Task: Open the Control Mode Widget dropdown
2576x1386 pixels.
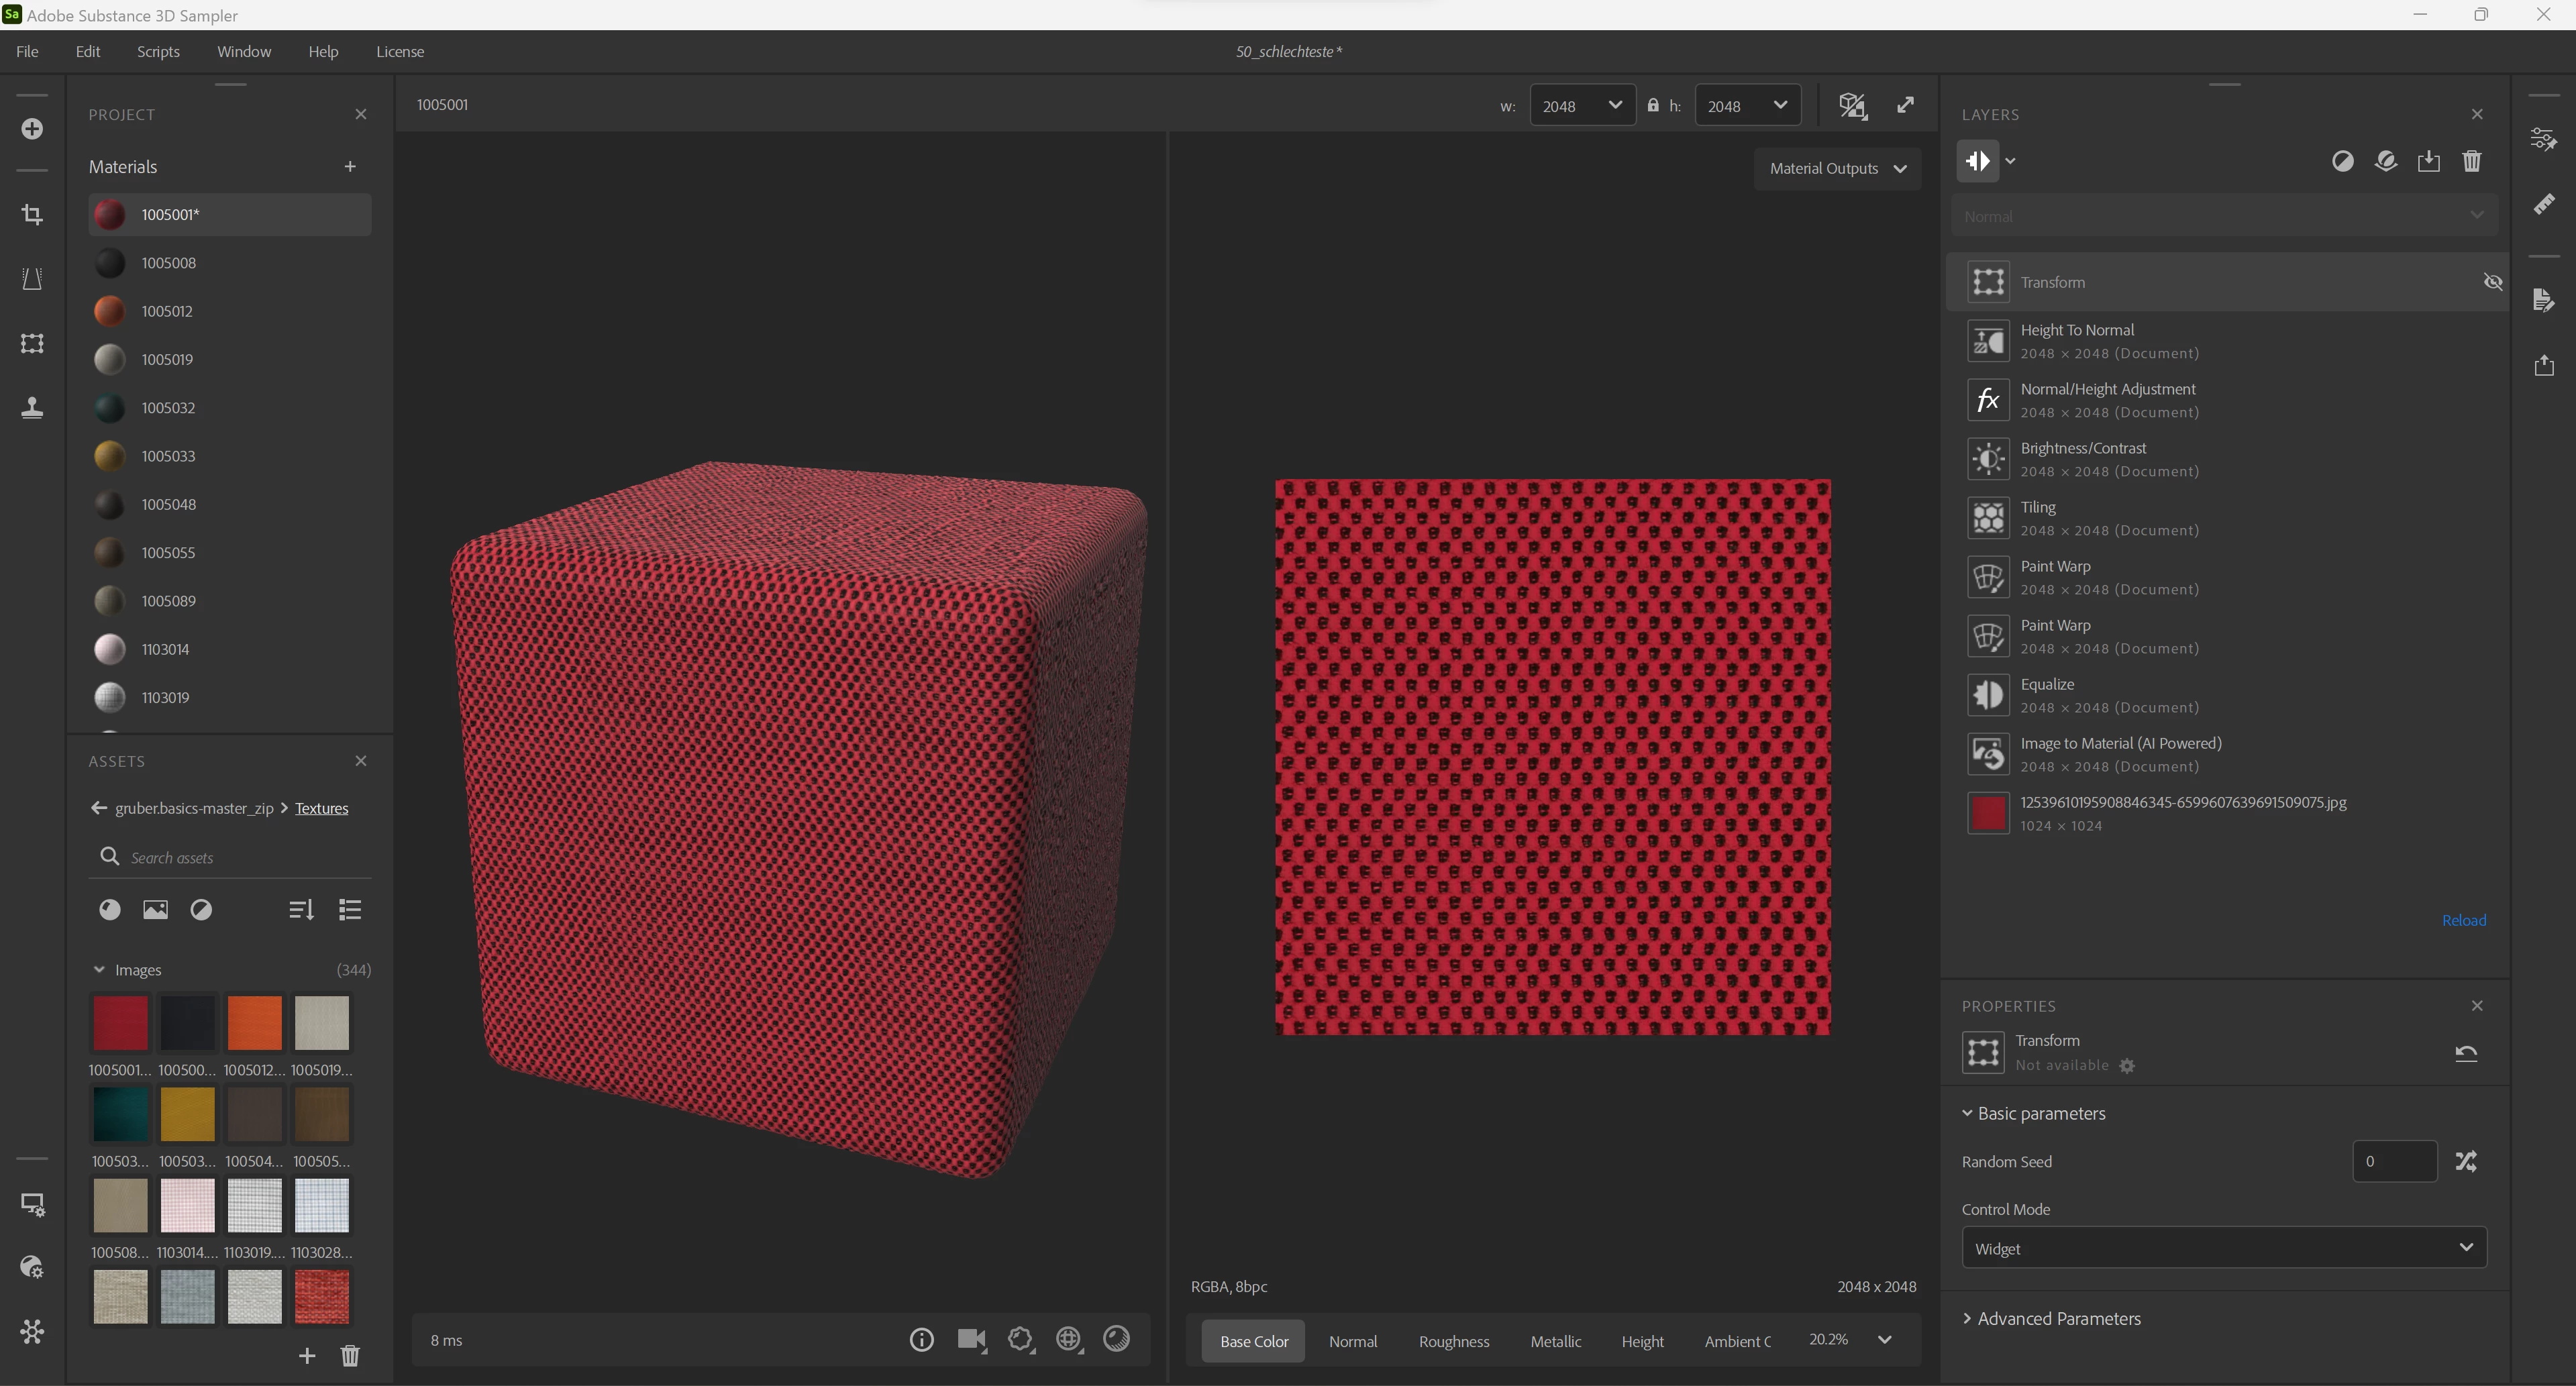Action: click(2223, 1248)
